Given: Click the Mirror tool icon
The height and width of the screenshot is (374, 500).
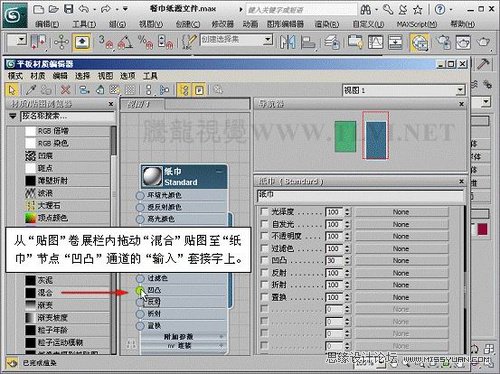Looking at the screenshot, I should pos(287,42).
